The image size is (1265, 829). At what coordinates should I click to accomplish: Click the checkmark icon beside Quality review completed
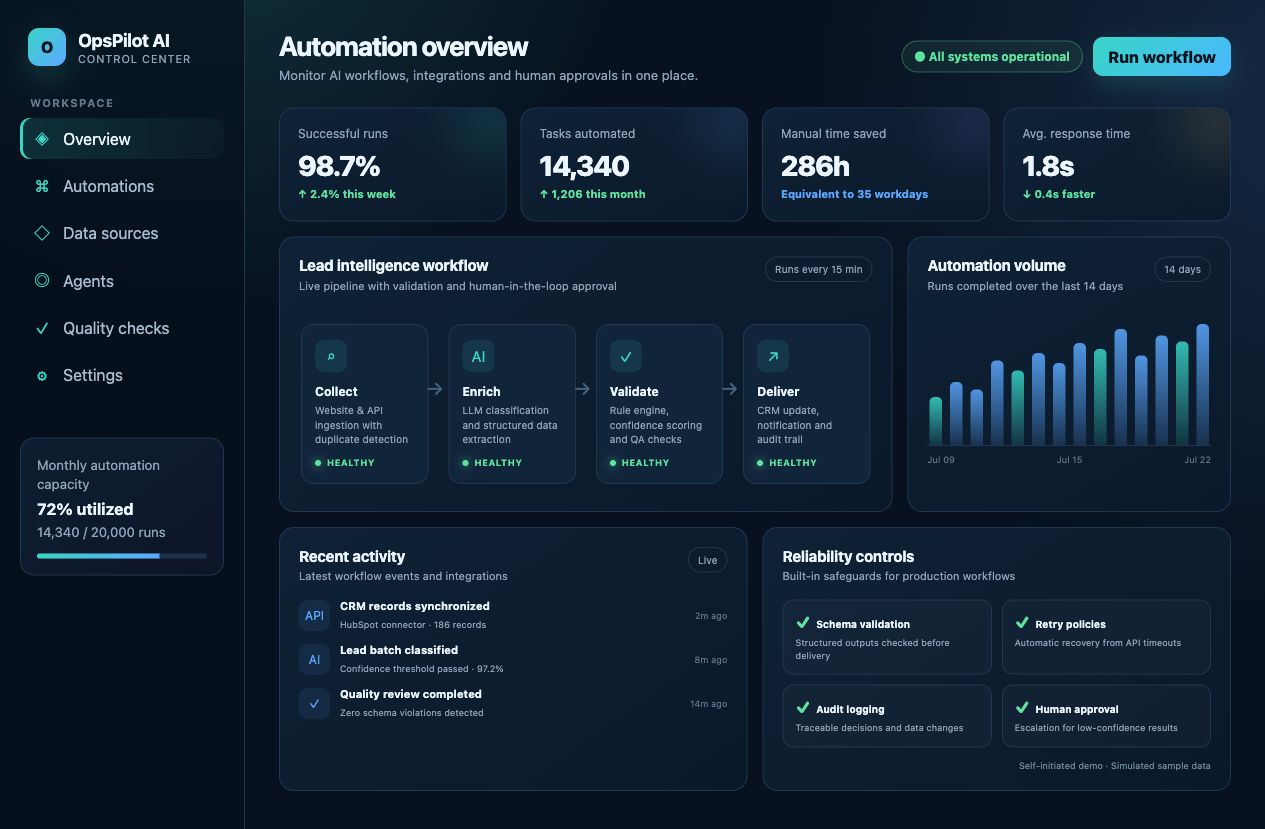pyautogui.click(x=314, y=703)
